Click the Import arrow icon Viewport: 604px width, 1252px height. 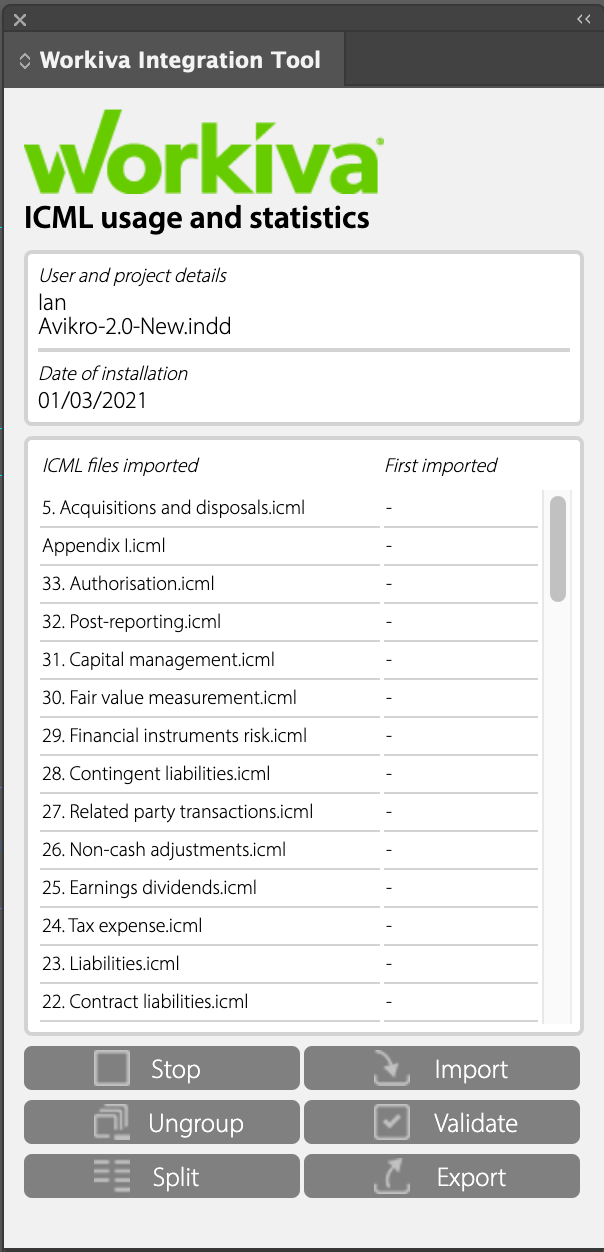(x=391, y=1069)
